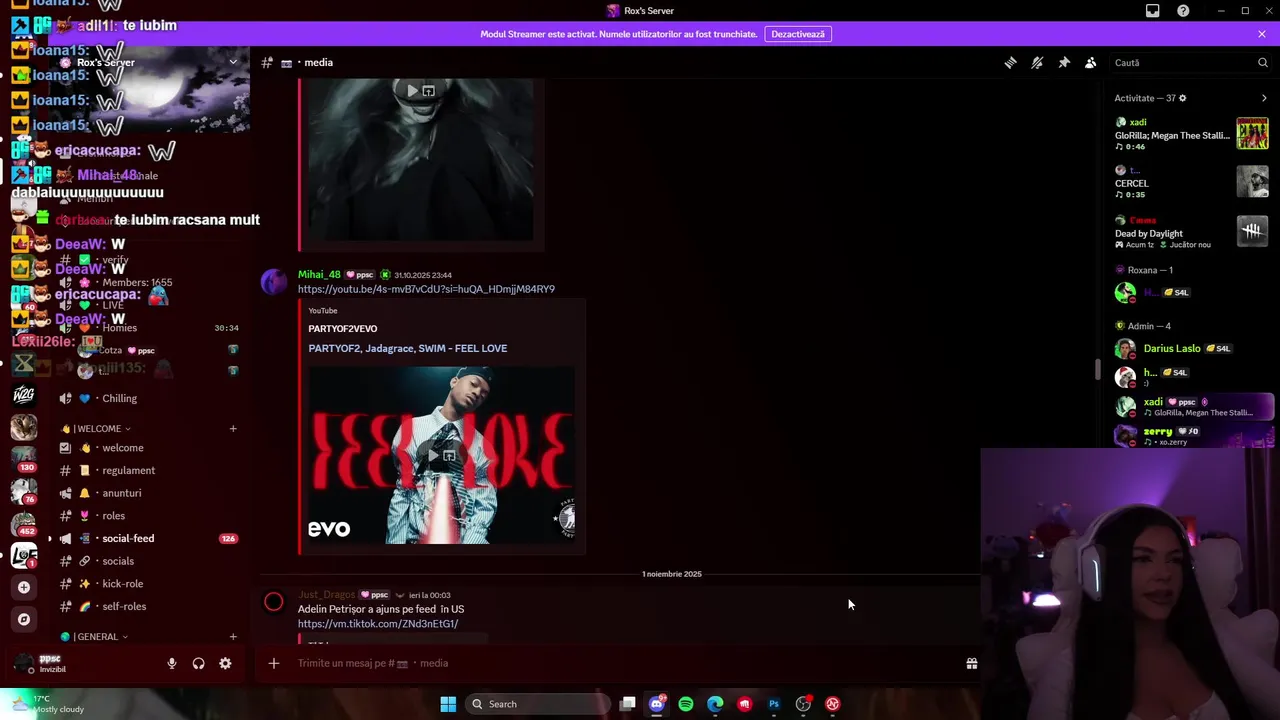Toggle headphones deafen in user panel
This screenshot has width=1280, height=720.
(x=198, y=663)
